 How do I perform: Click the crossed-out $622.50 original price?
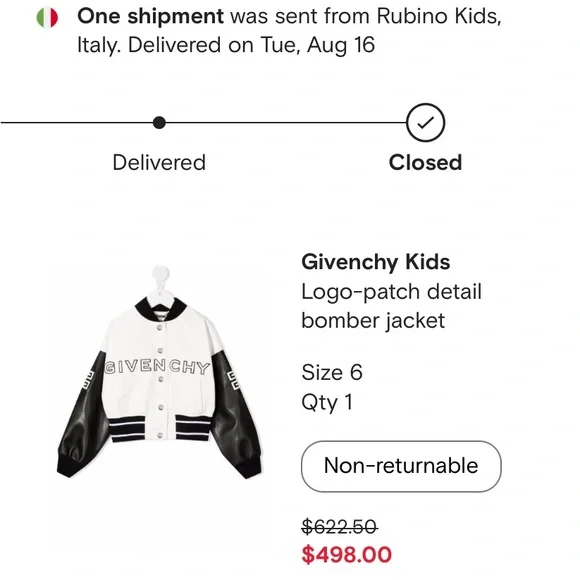[x=340, y=527]
